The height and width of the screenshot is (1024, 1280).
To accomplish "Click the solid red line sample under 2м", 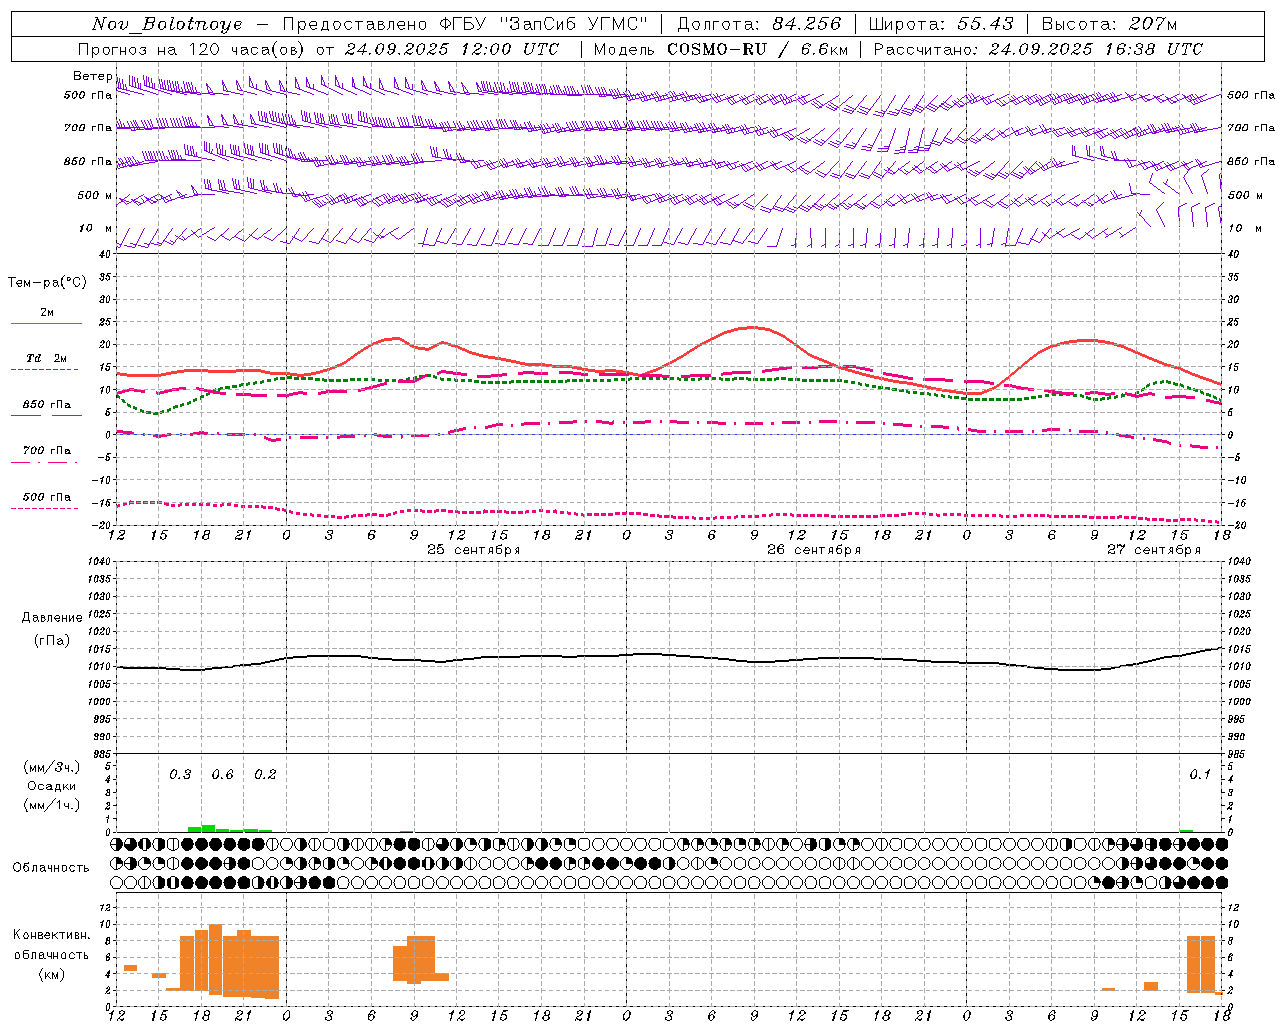I will point(46,323).
